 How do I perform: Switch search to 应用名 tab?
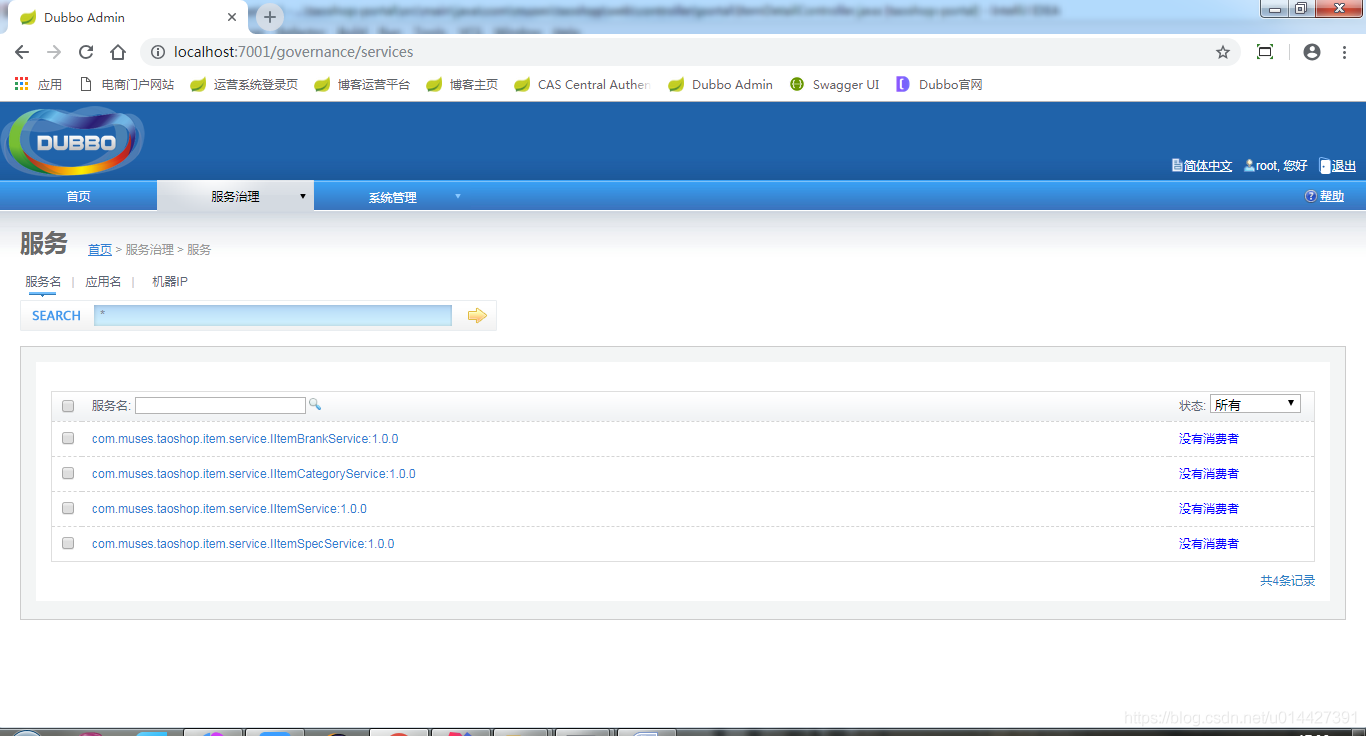[x=103, y=282]
